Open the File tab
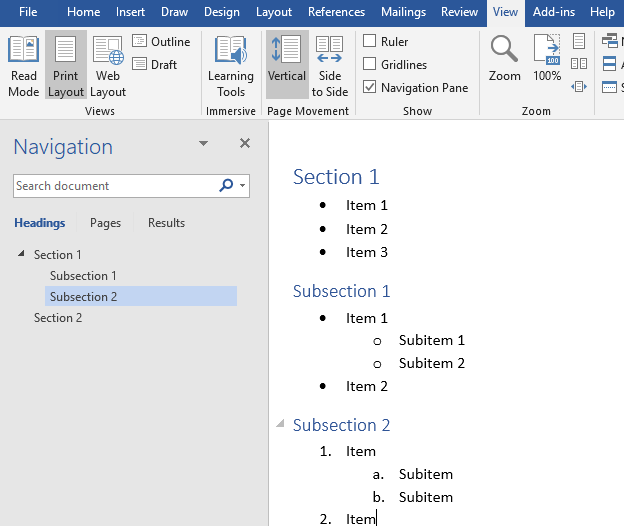The width and height of the screenshot is (624, 526). (28, 12)
